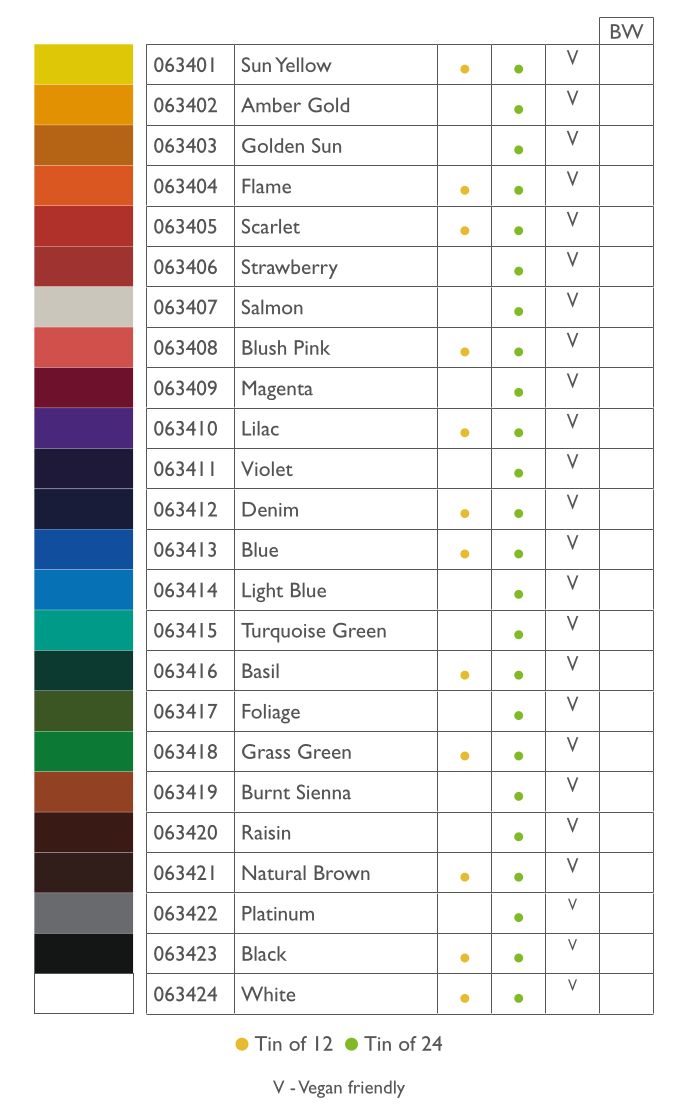Click the BW column header
Image resolution: width=678 pixels, height=1108 pixels.
click(x=626, y=31)
